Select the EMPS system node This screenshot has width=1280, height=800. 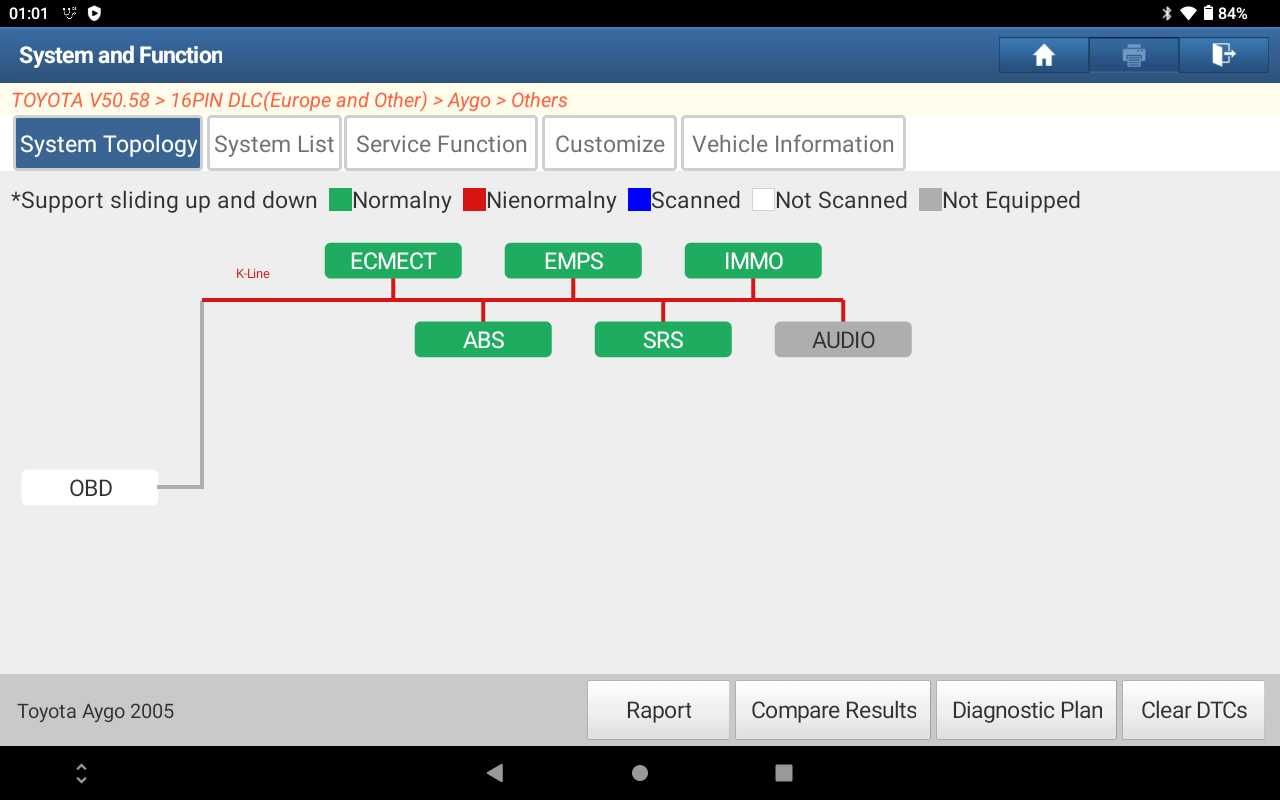[x=573, y=261]
